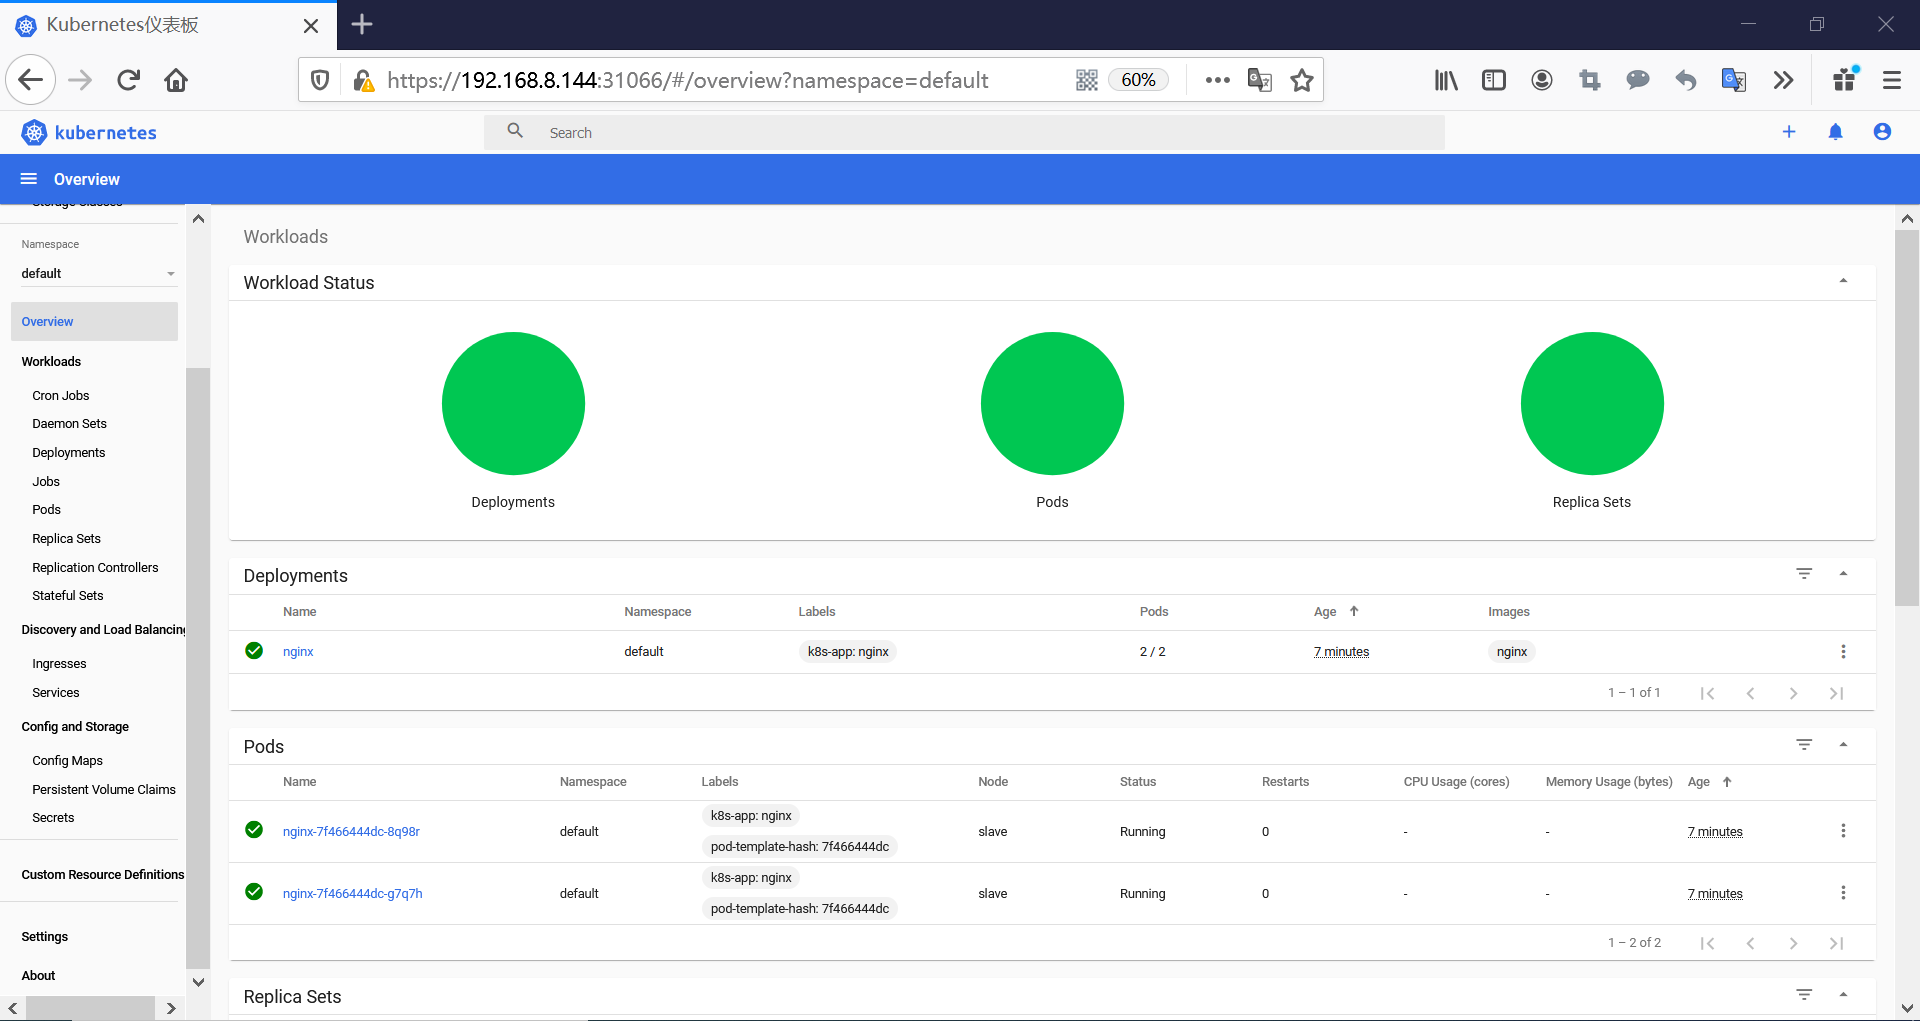Image resolution: width=1920 pixels, height=1021 pixels.
Task: Click the Kubernetes logo
Action: tap(88, 132)
